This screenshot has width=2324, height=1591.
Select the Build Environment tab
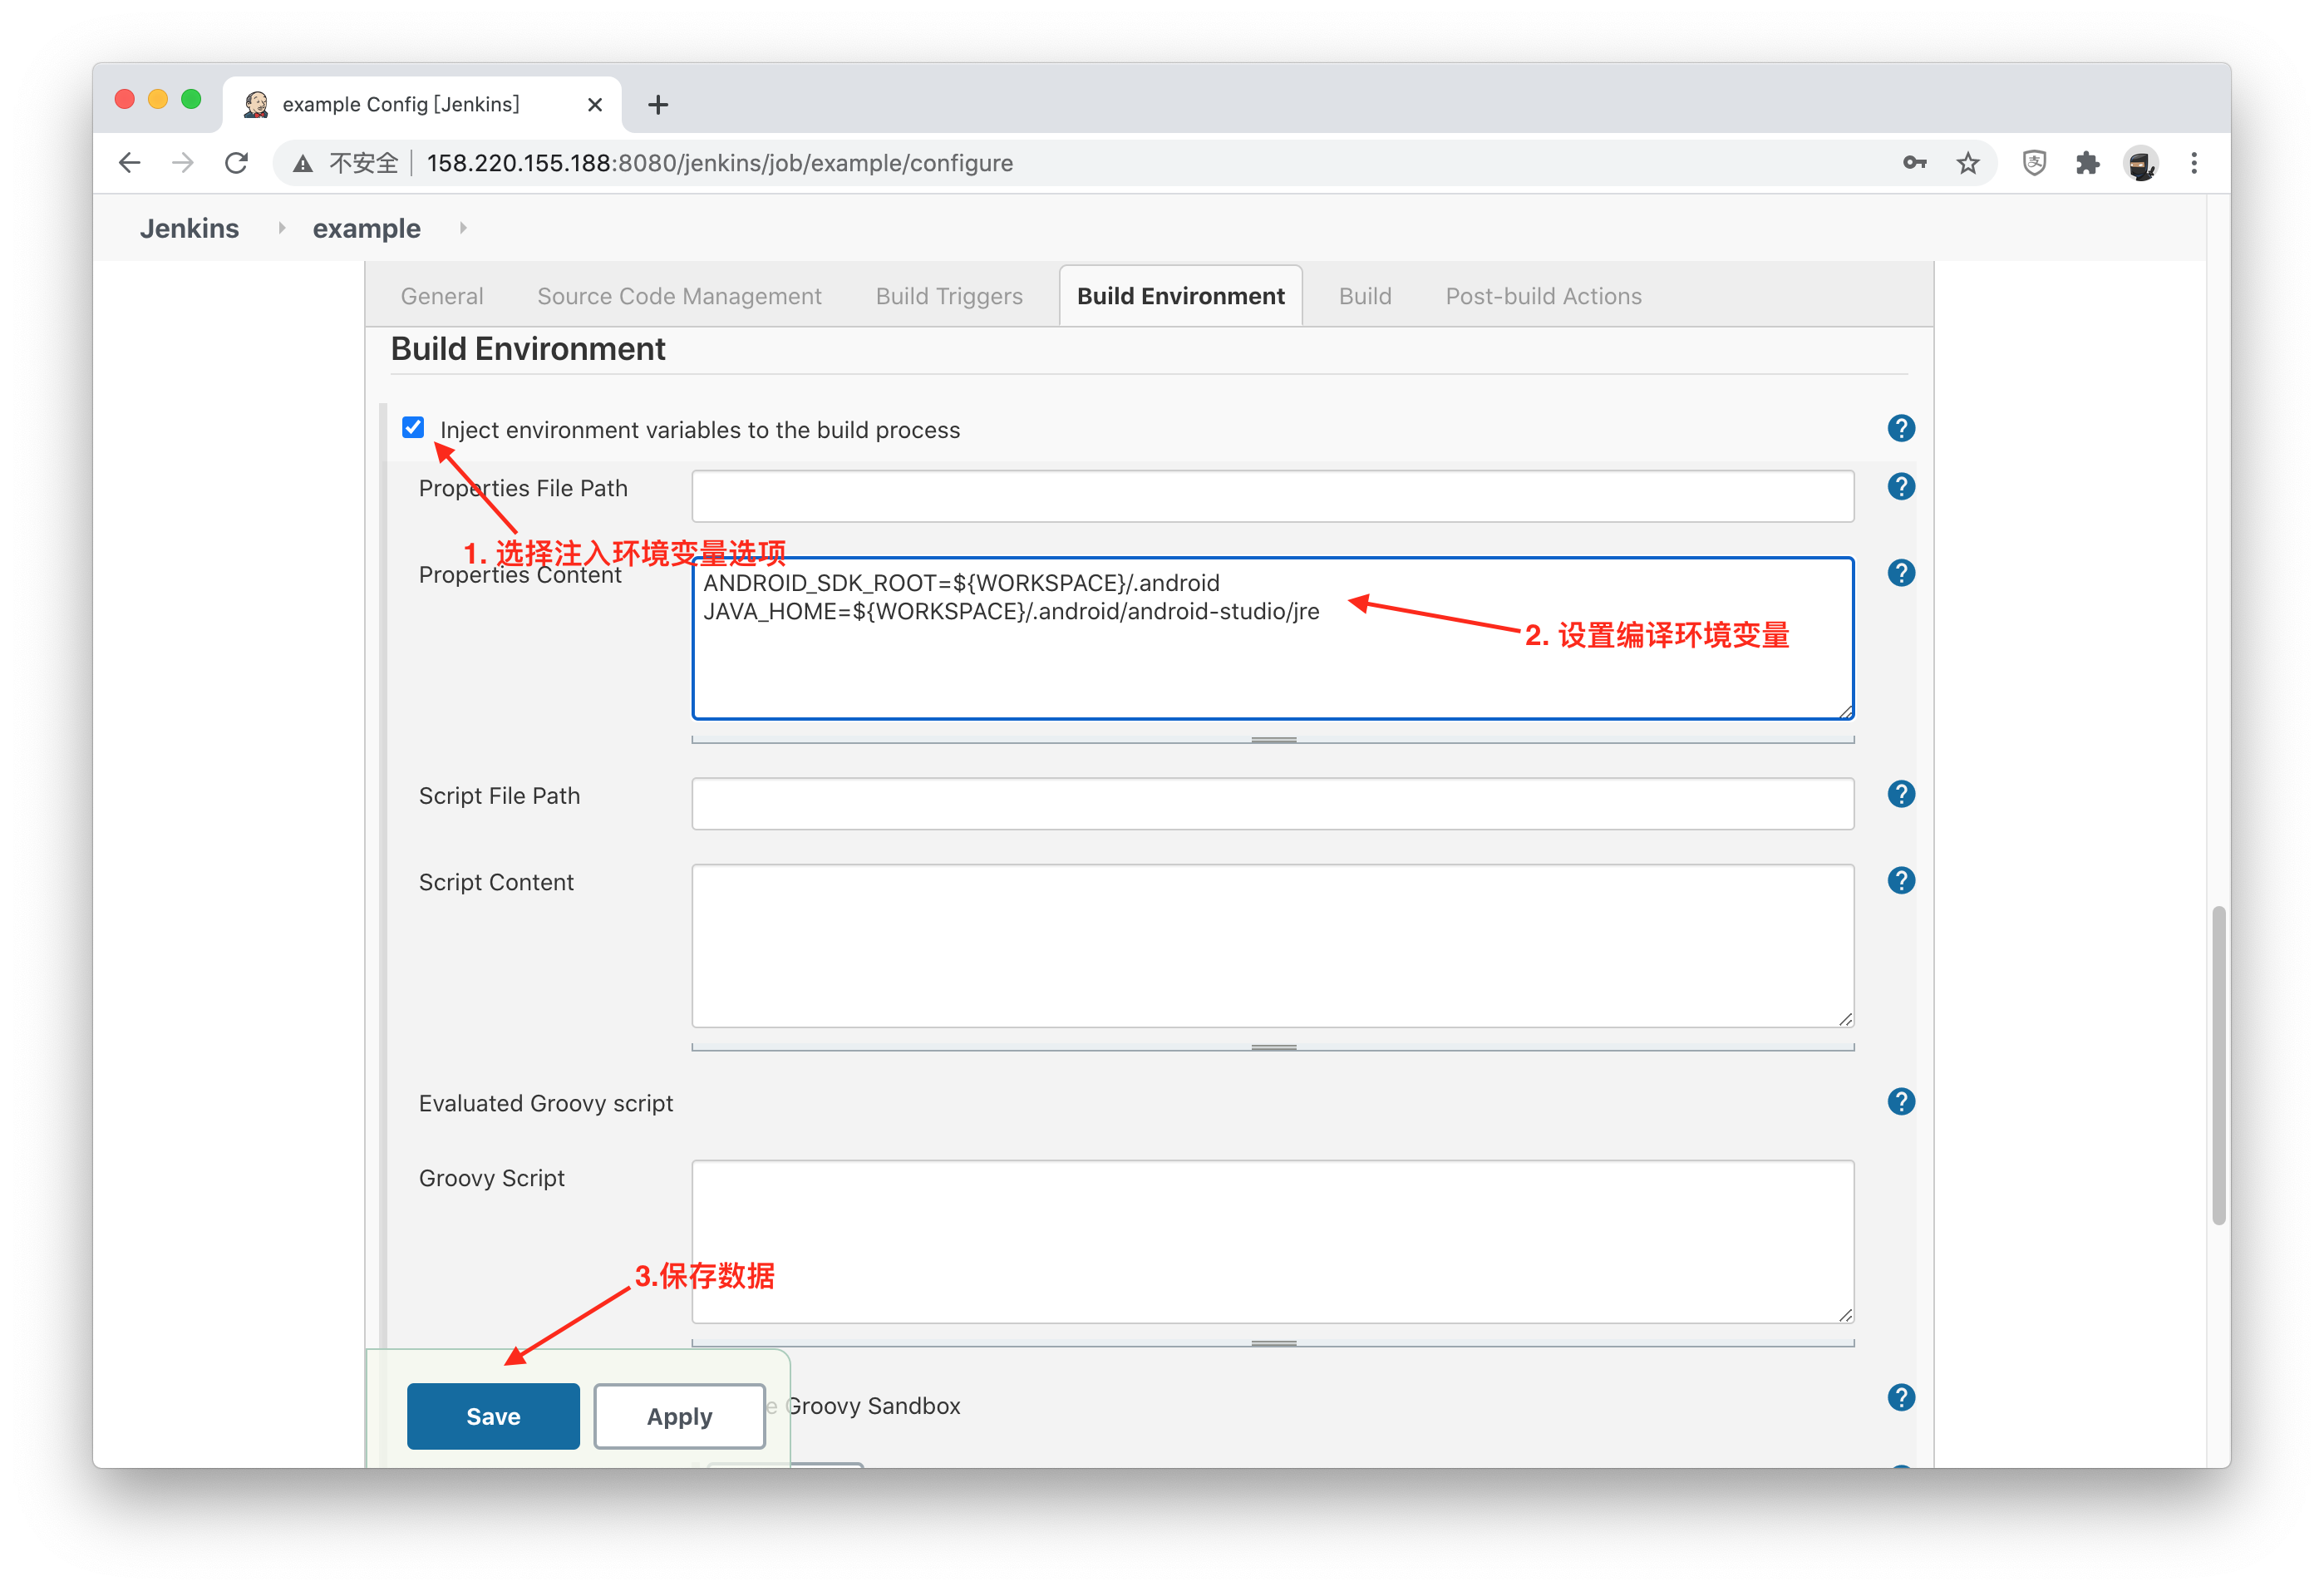tap(1180, 296)
